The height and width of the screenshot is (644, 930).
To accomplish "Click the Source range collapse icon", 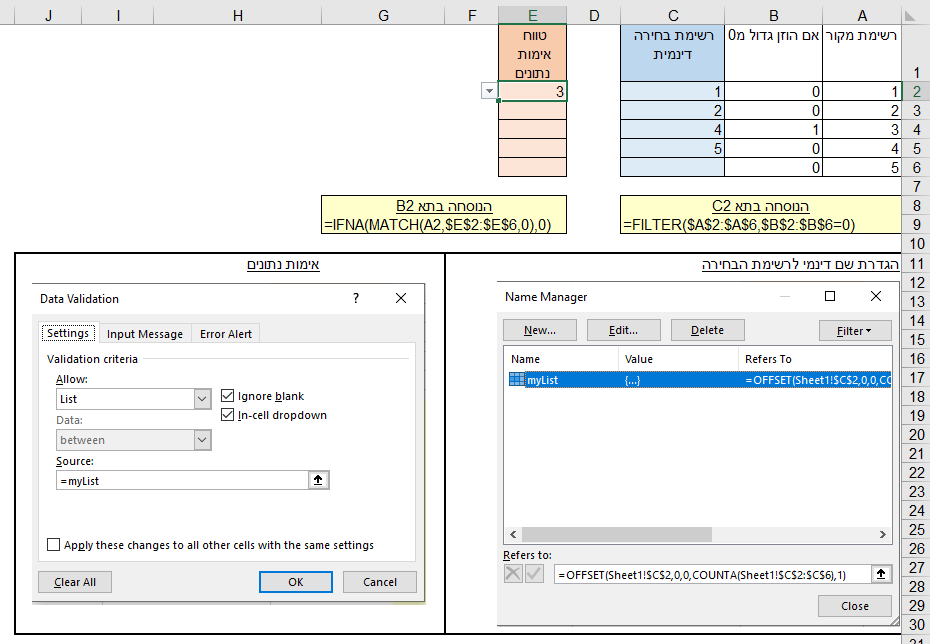I will (318, 480).
